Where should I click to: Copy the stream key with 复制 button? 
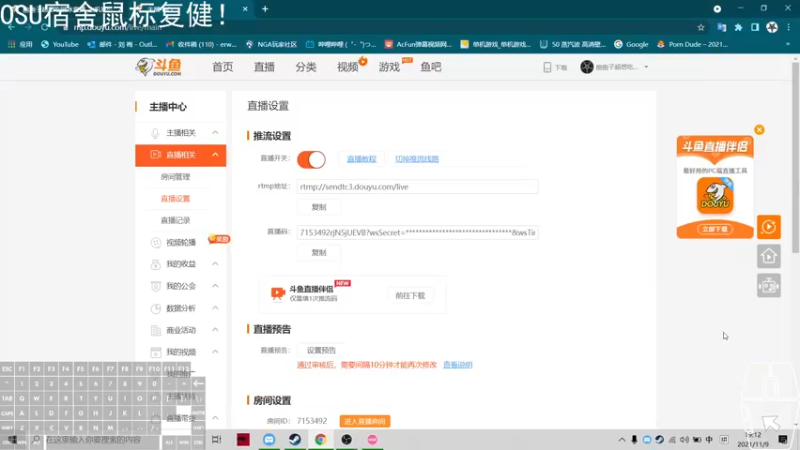coord(319,253)
